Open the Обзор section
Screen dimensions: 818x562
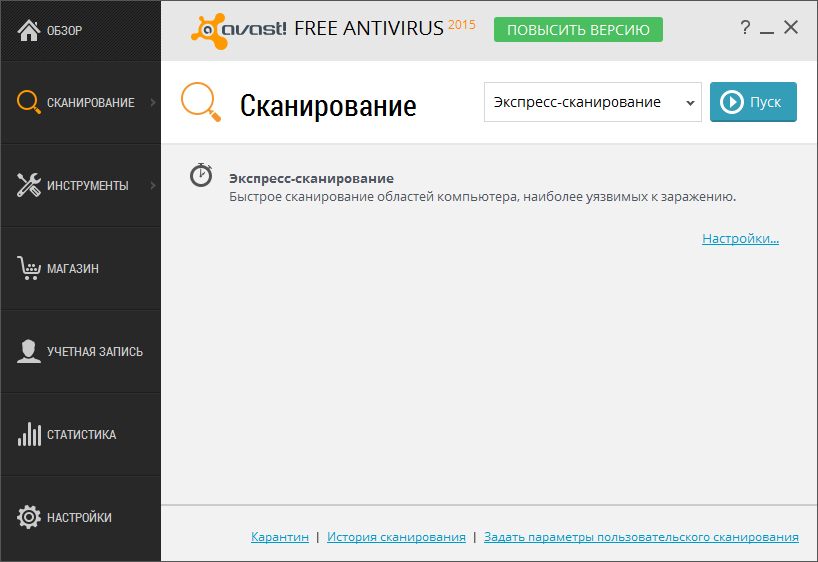(81, 30)
